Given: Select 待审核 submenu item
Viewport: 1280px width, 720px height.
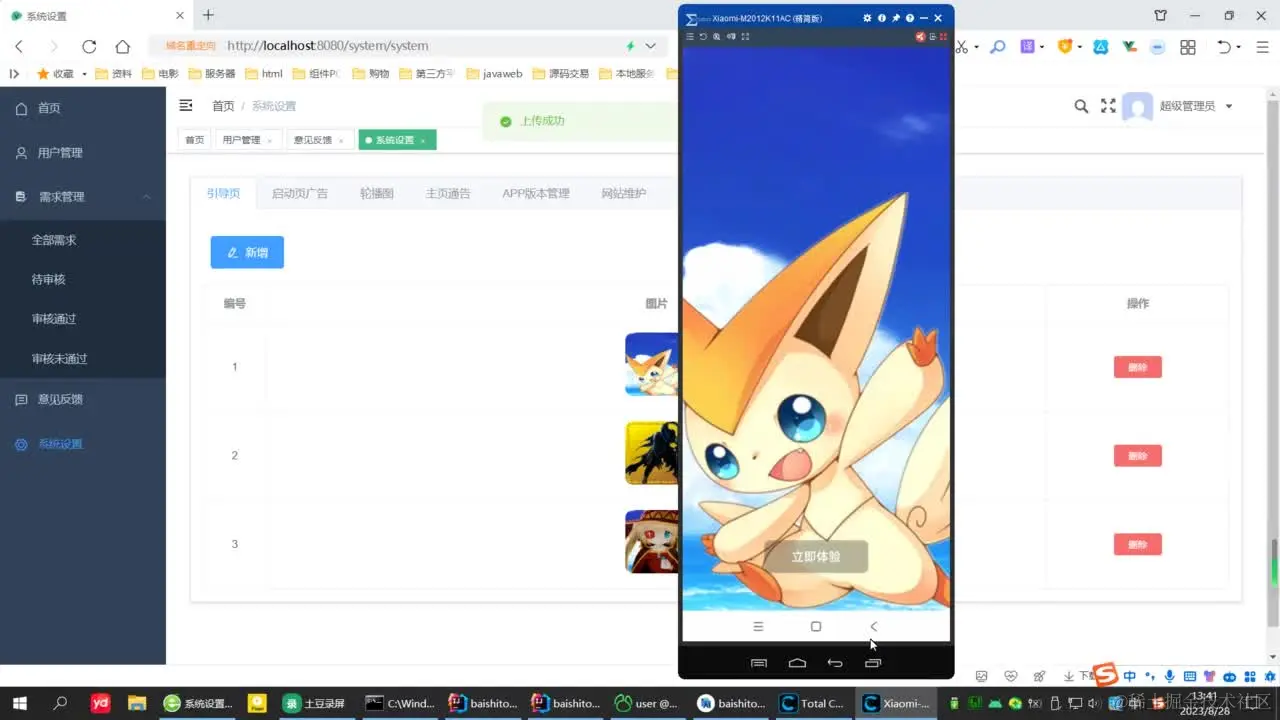Looking at the screenshot, I should click(x=83, y=279).
